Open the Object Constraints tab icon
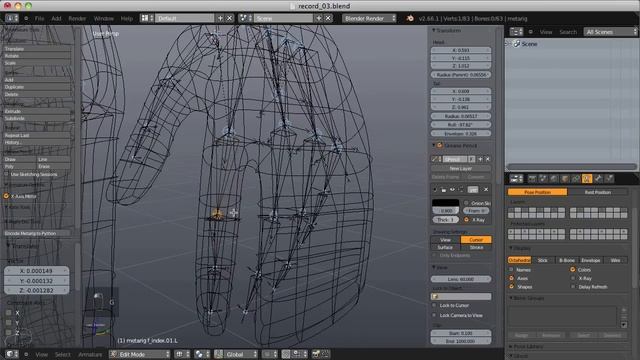640x360 pixels. point(576,179)
